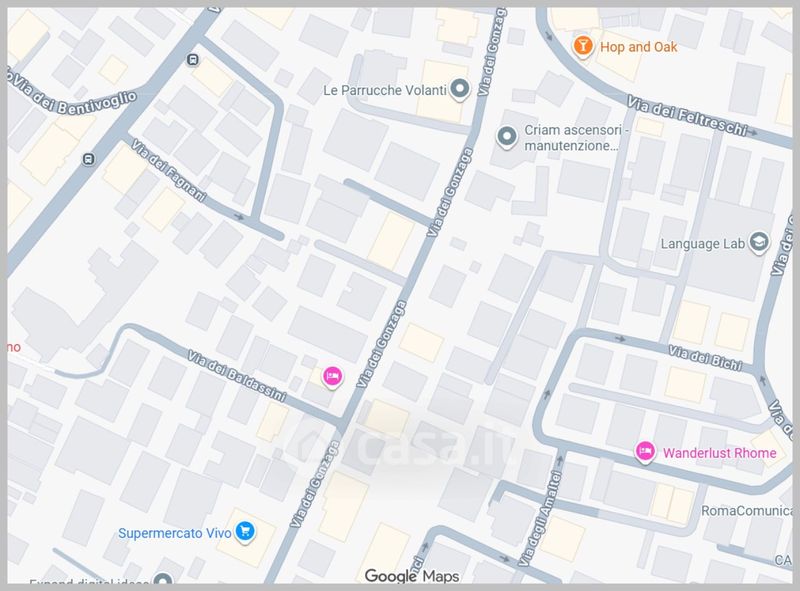Open the Criam ascensori map marker icon
Viewport: 800px width, 591px height.
(x=507, y=135)
